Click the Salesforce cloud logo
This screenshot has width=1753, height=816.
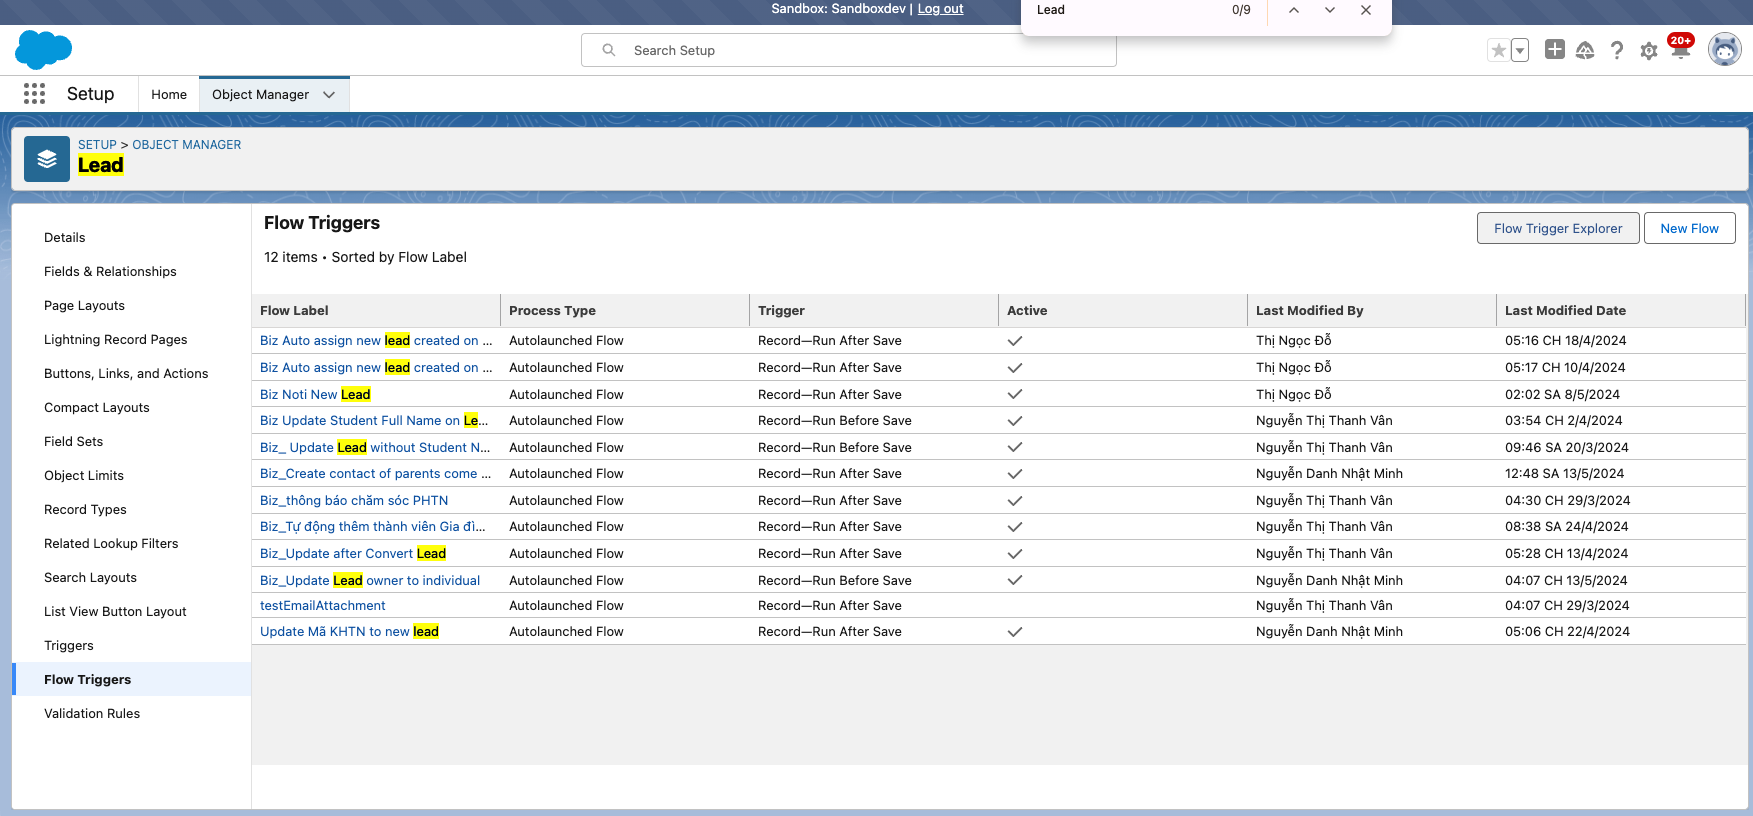click(x=44, y=50)
